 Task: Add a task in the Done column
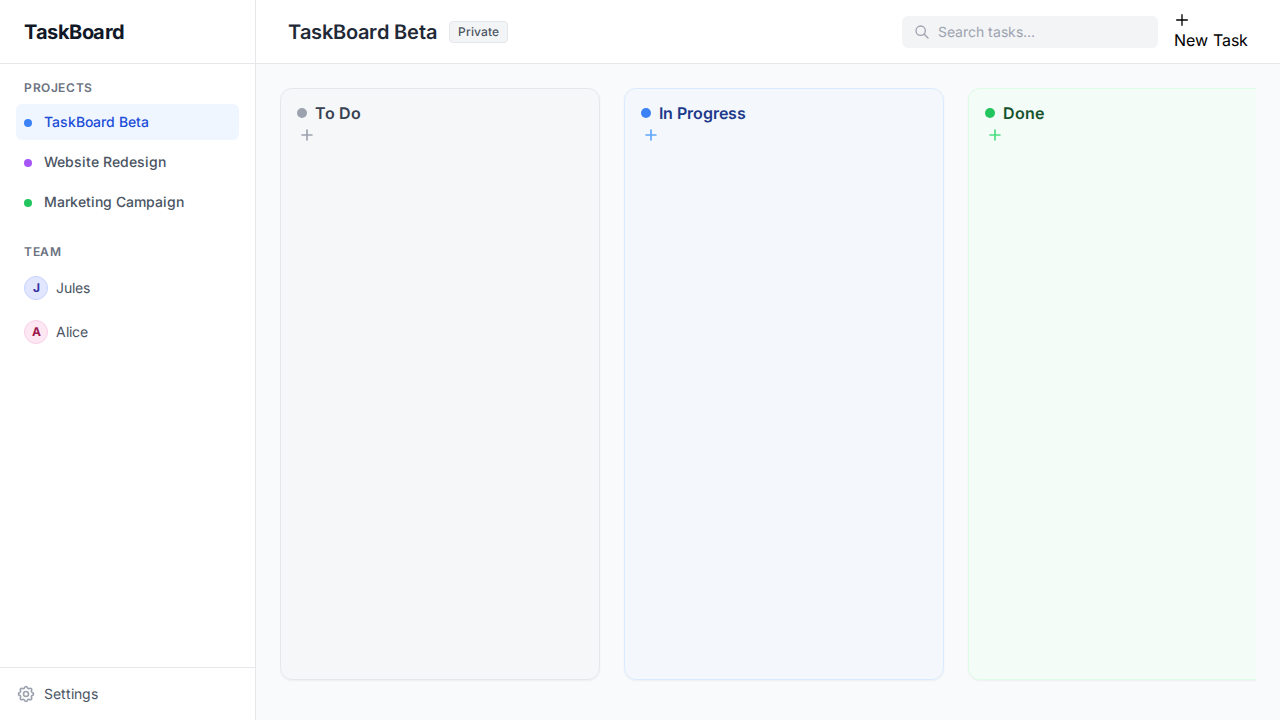tap(995, 135)
